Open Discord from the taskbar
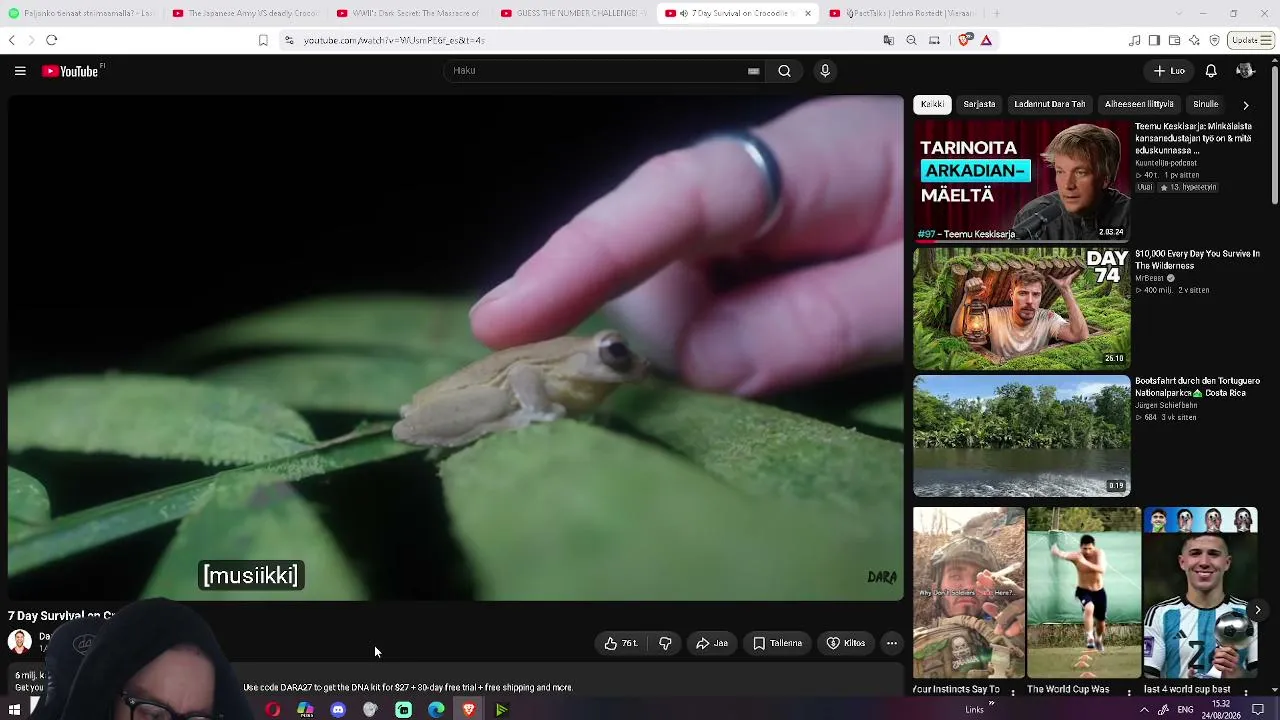Viewport: 1280px width, 720px height. pyautogui.click(x=338, y=709)
